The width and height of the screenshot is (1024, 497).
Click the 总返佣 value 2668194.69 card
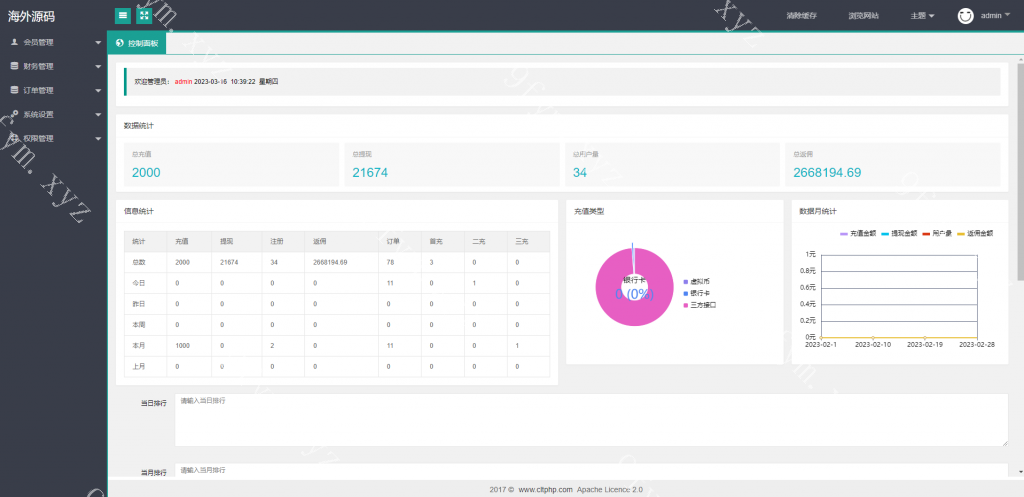(x=893, y=165)
